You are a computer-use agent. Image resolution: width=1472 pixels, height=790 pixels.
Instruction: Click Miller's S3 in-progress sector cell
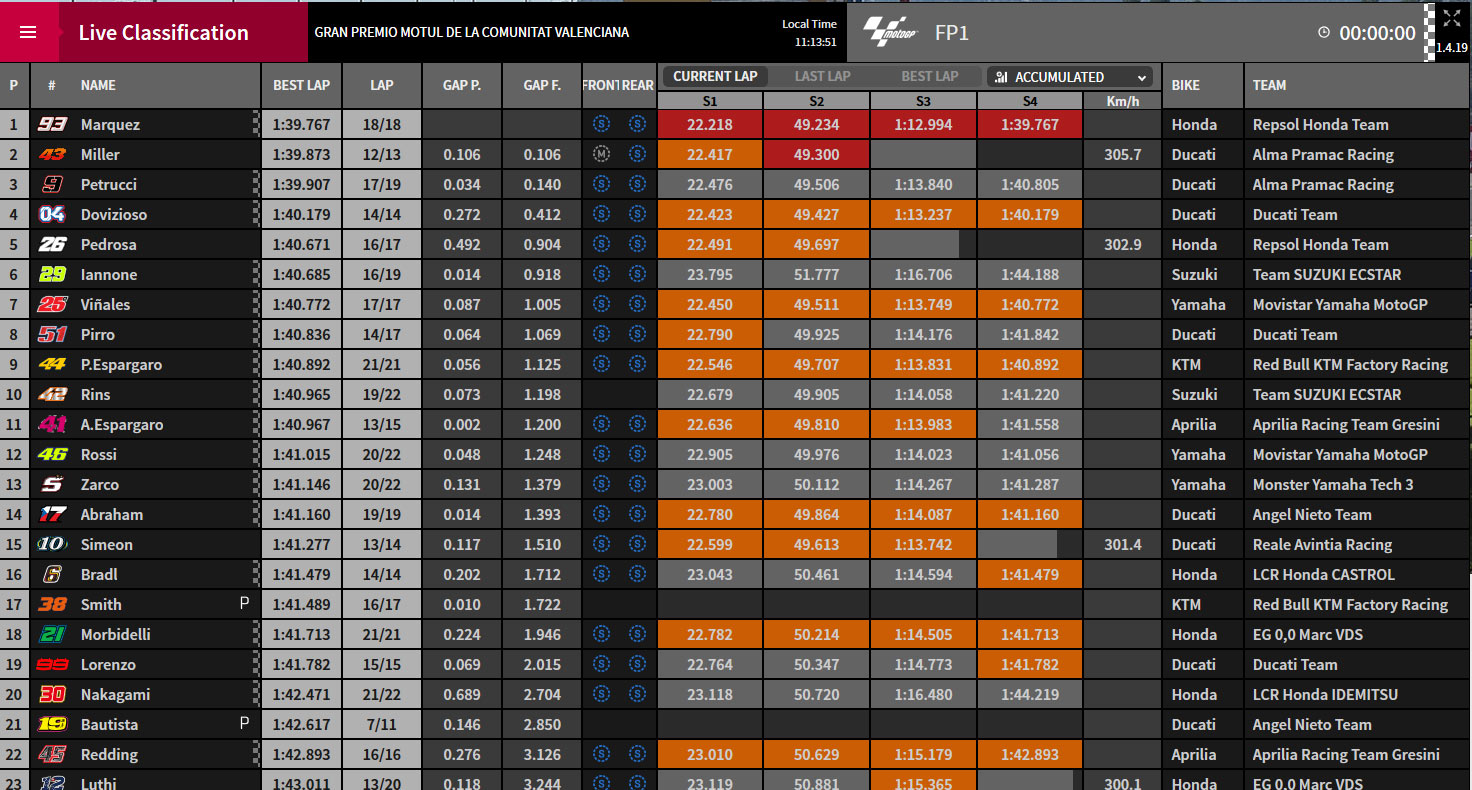(x=922, y=154)
